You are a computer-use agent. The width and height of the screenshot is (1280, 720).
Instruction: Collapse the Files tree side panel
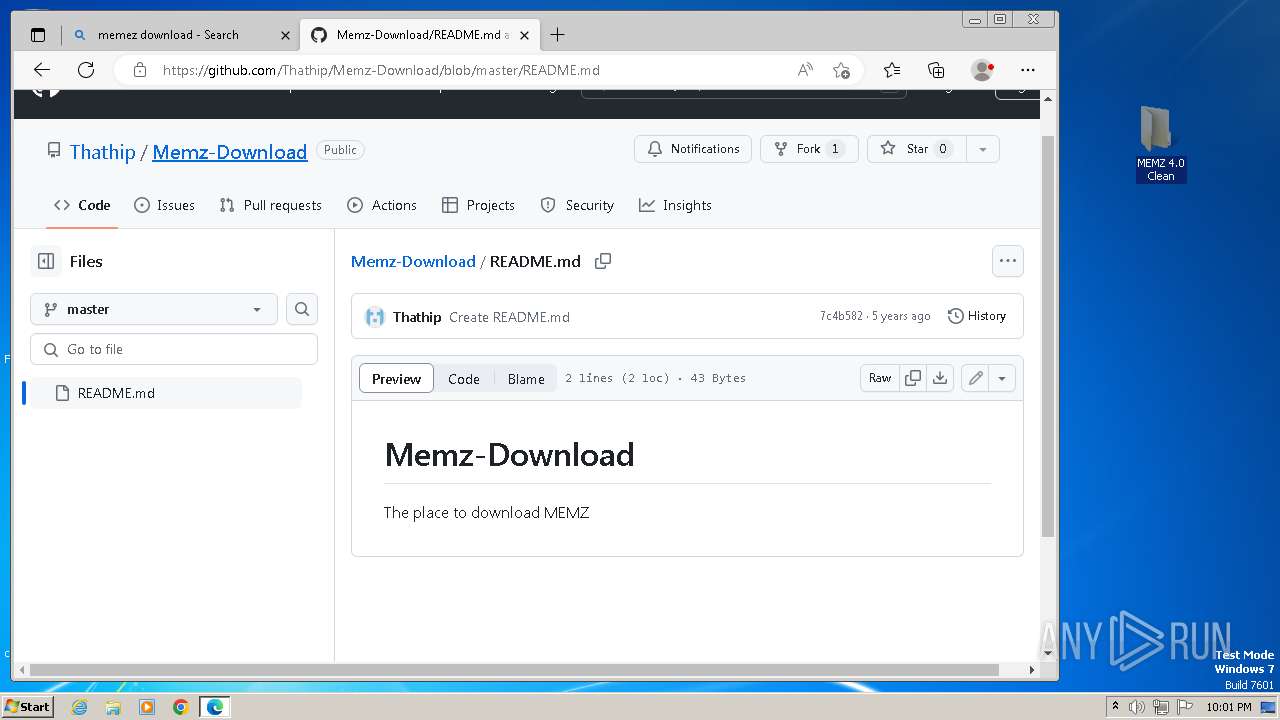[46, 261]
